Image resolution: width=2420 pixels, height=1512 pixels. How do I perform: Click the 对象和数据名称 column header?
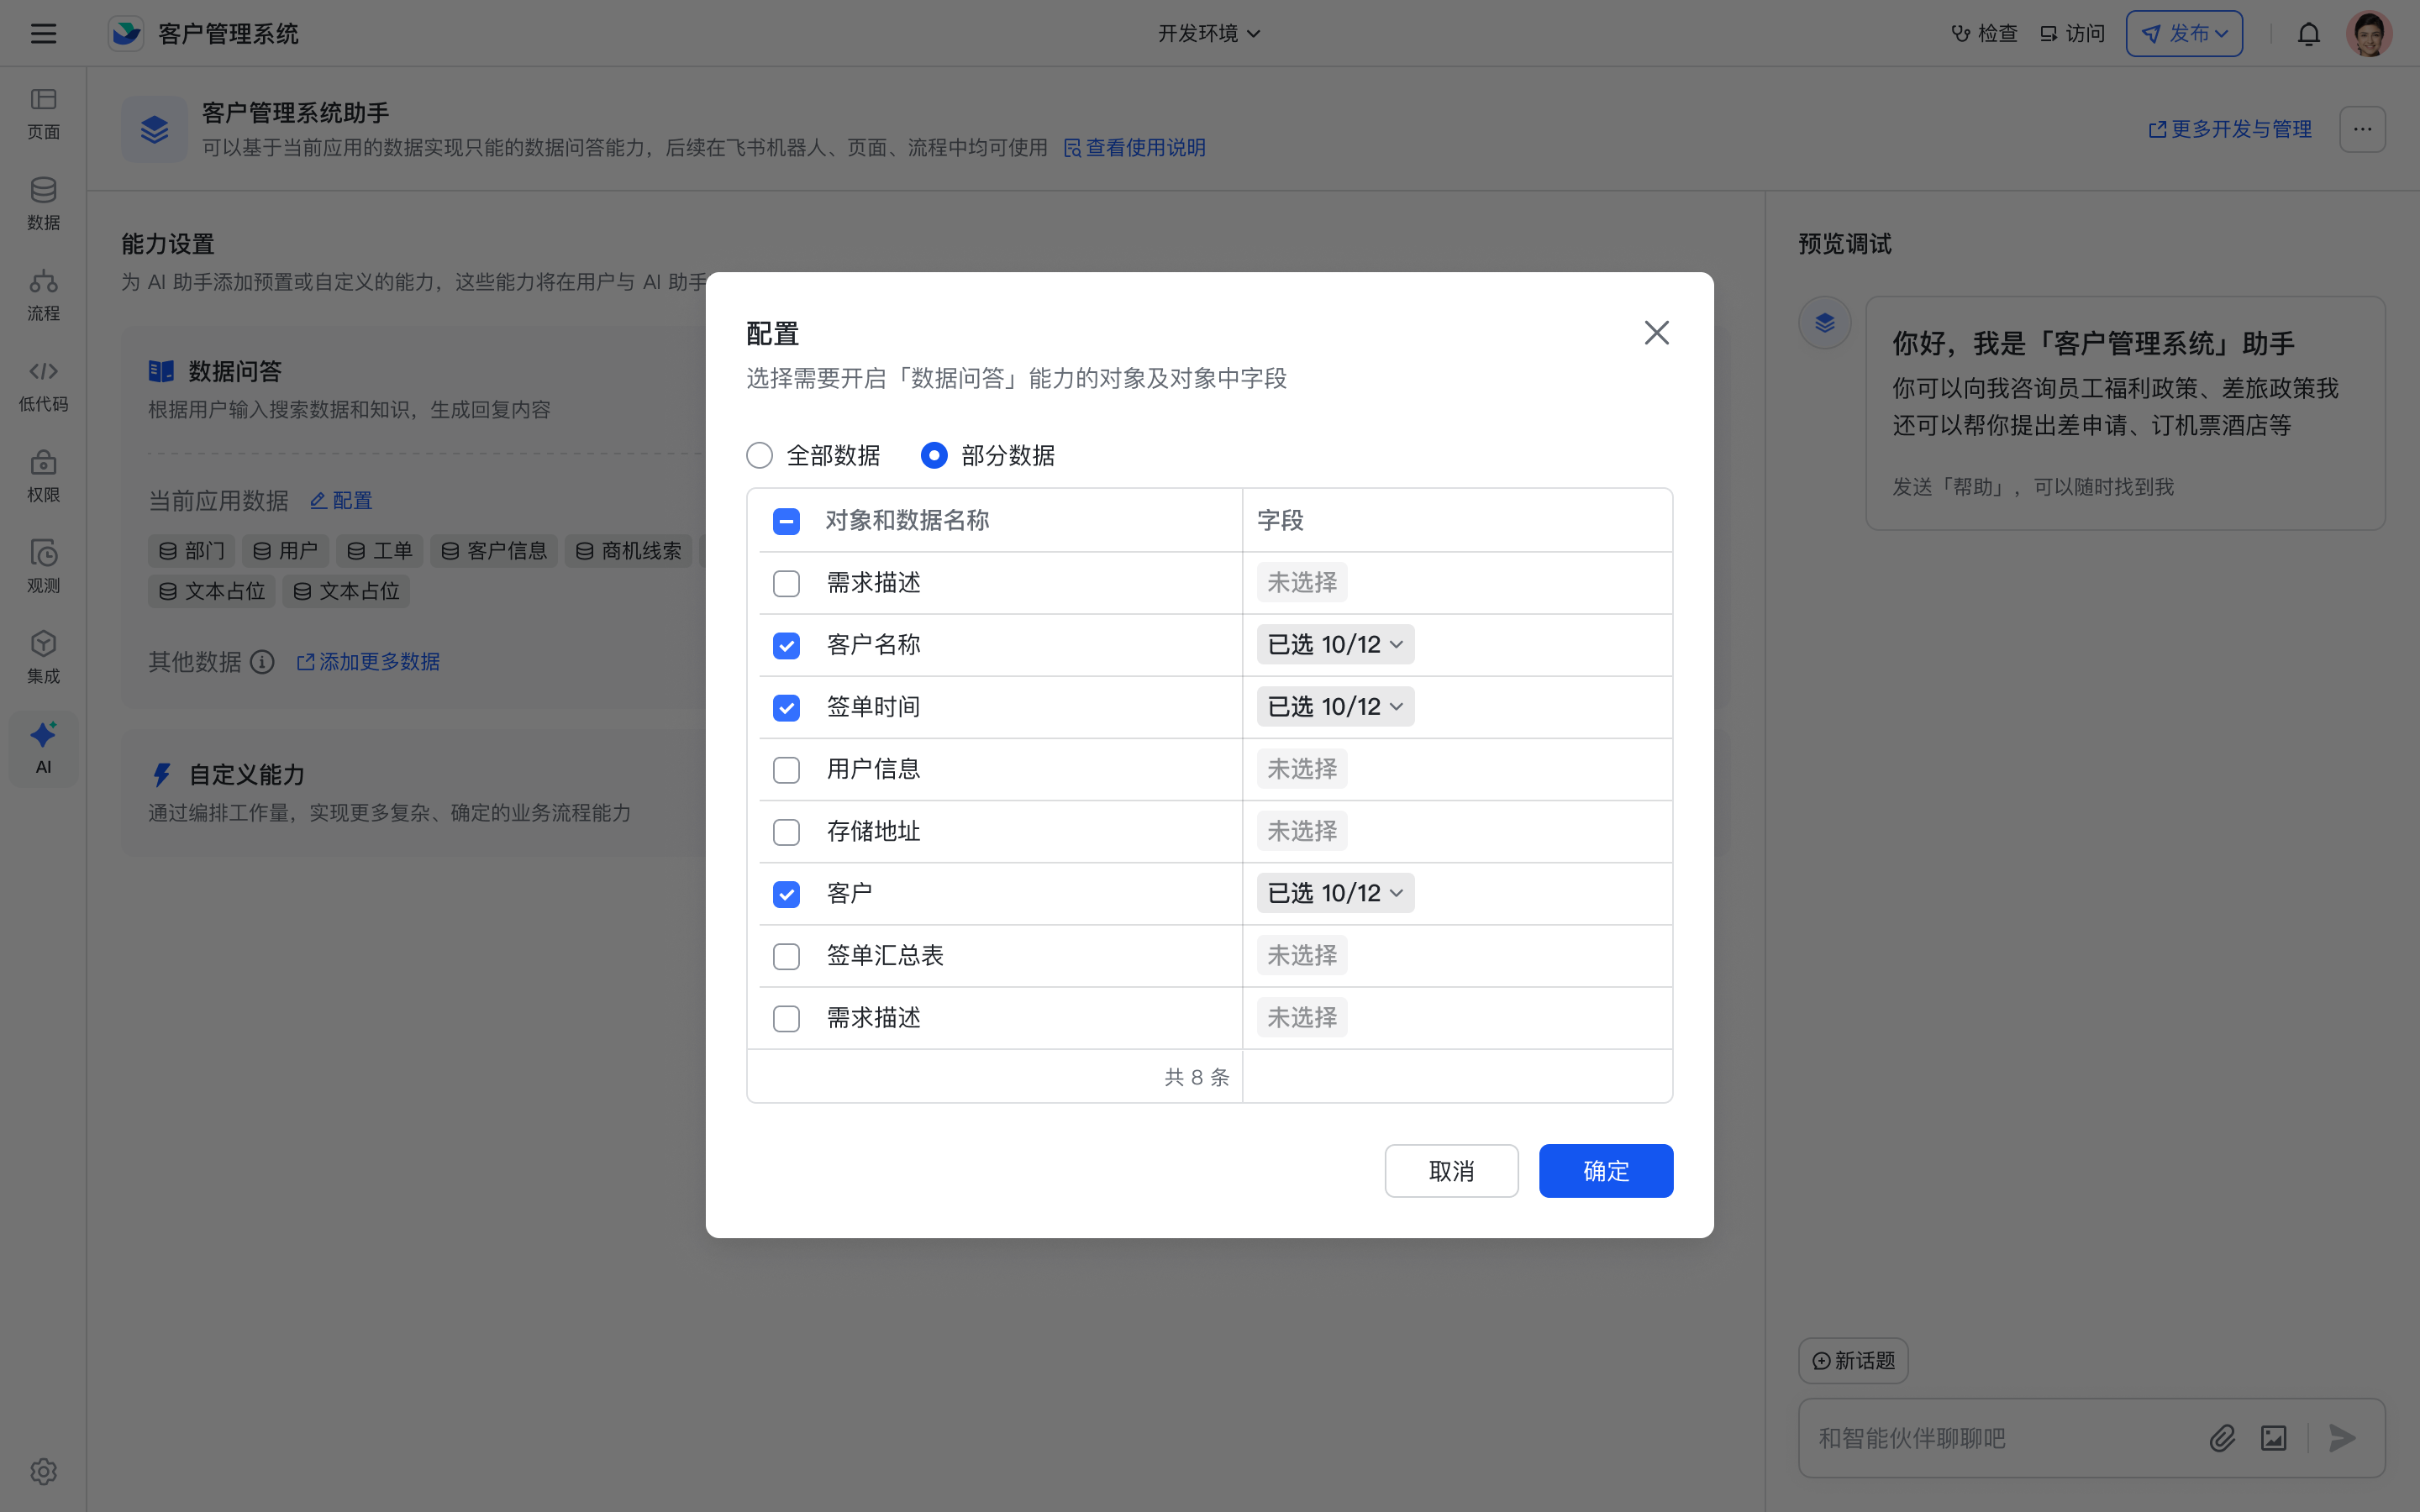click(907, 520)
